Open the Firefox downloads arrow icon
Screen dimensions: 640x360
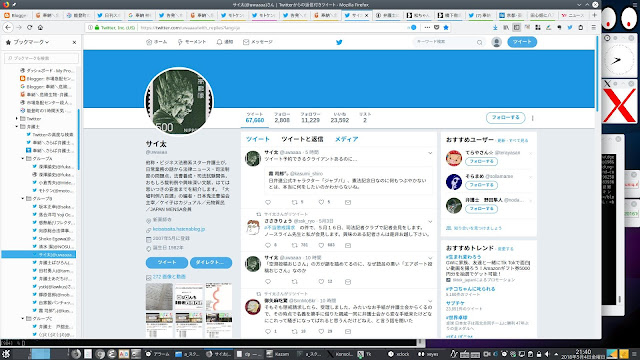tap(495, 27)
